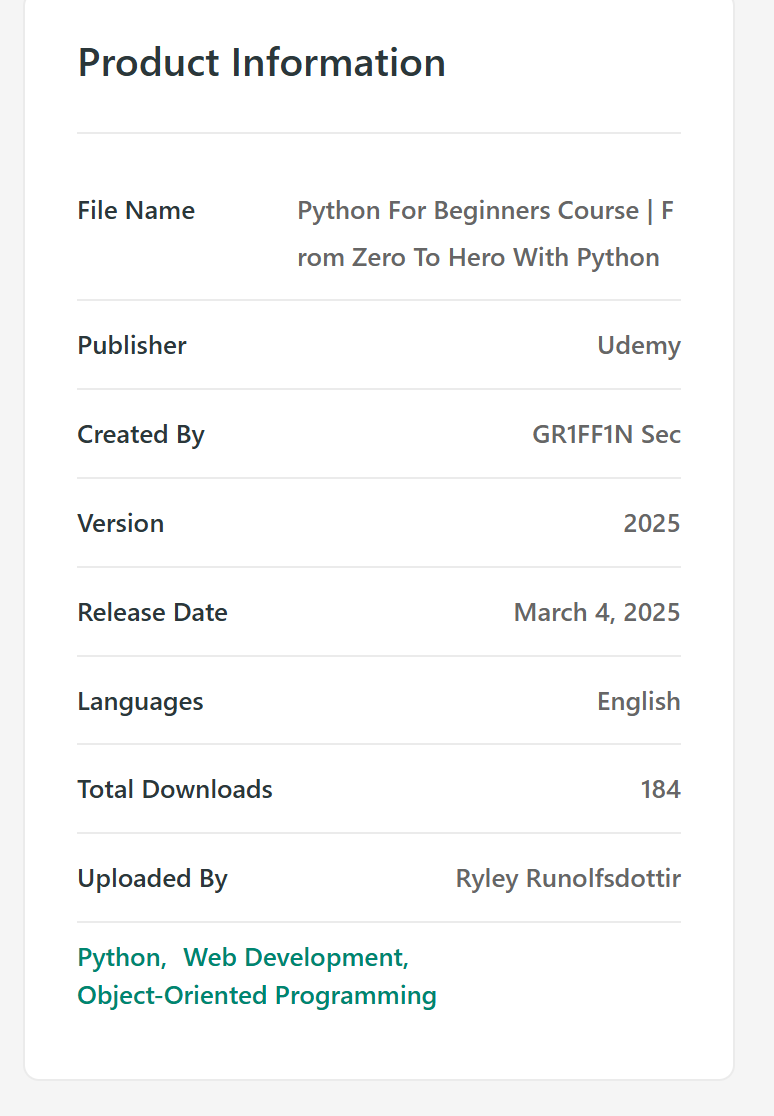The image size is (774, 1116).
Task: Select the publisher value 'Udemy'
Action: [639, 345]
